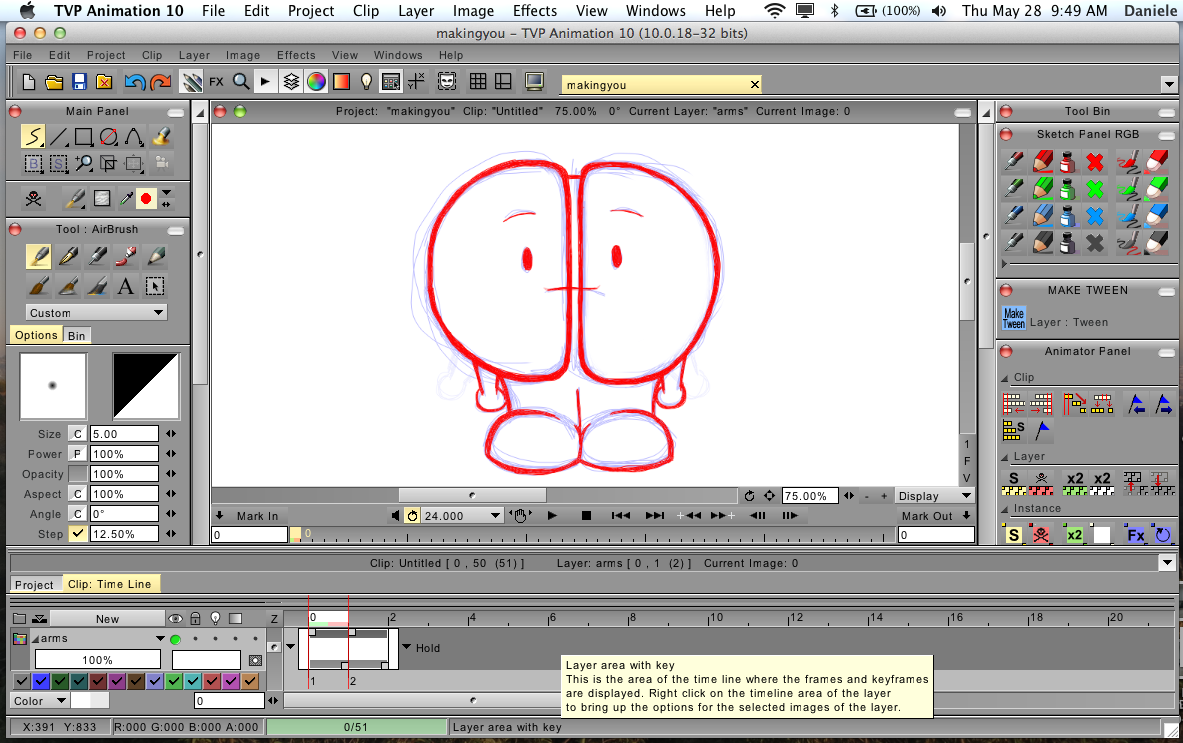Click the New layer button
Viewport: 1183px width, 743px height.
click(107, 619)
